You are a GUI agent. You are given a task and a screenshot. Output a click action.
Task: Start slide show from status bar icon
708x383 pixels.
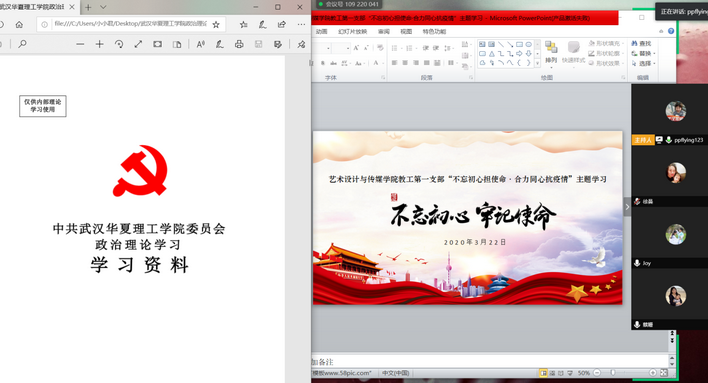[x=570, y=373]
